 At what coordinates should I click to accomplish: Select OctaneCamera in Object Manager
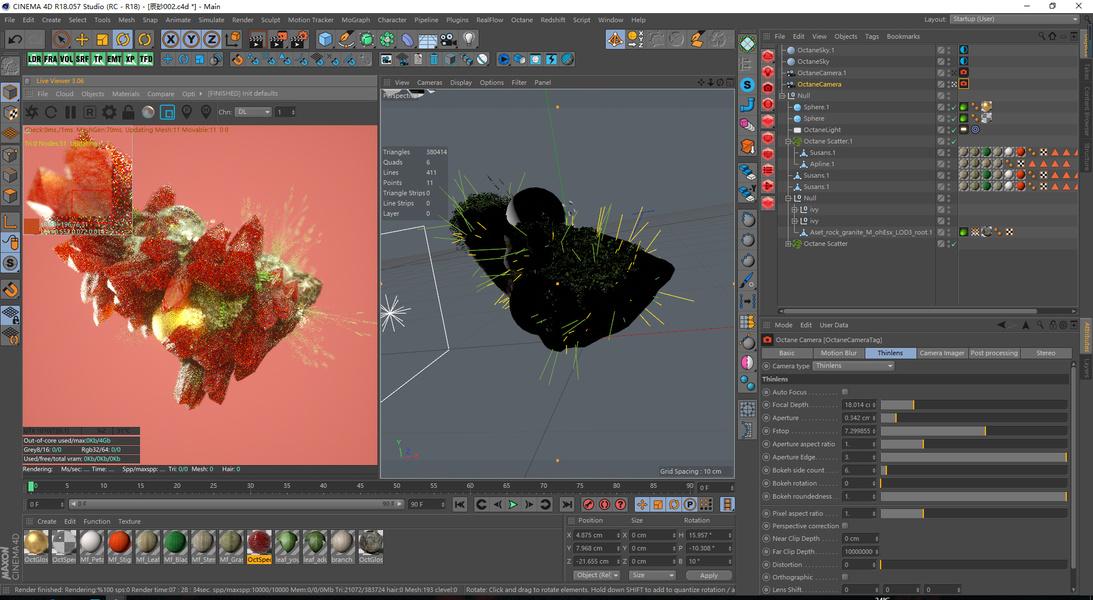[819, 84]
